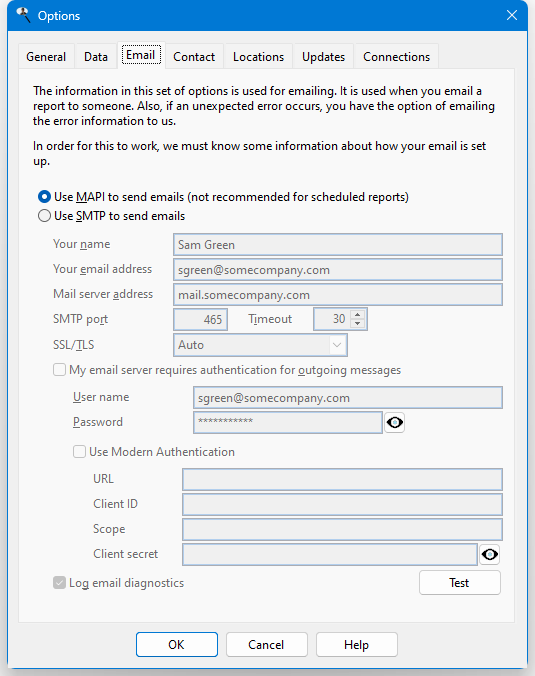The image size is (535, 676).
Task: Select Use MAPI to send emails
Action: [44, 197]
